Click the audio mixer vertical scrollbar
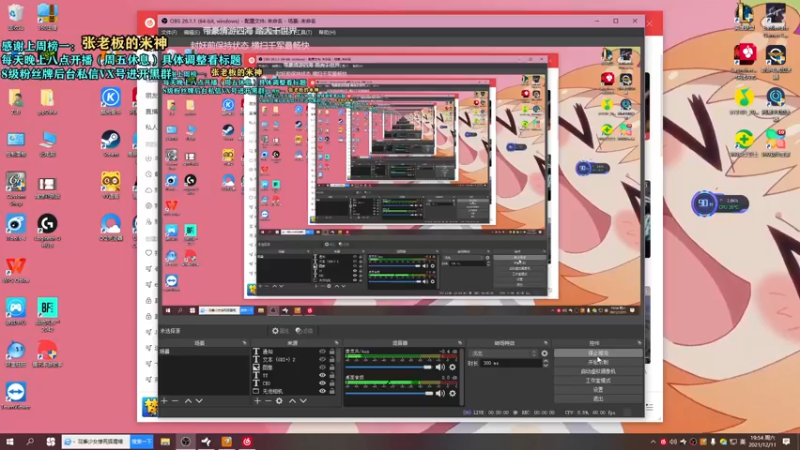This screenshot has height=450, width=800. (461, 377)
